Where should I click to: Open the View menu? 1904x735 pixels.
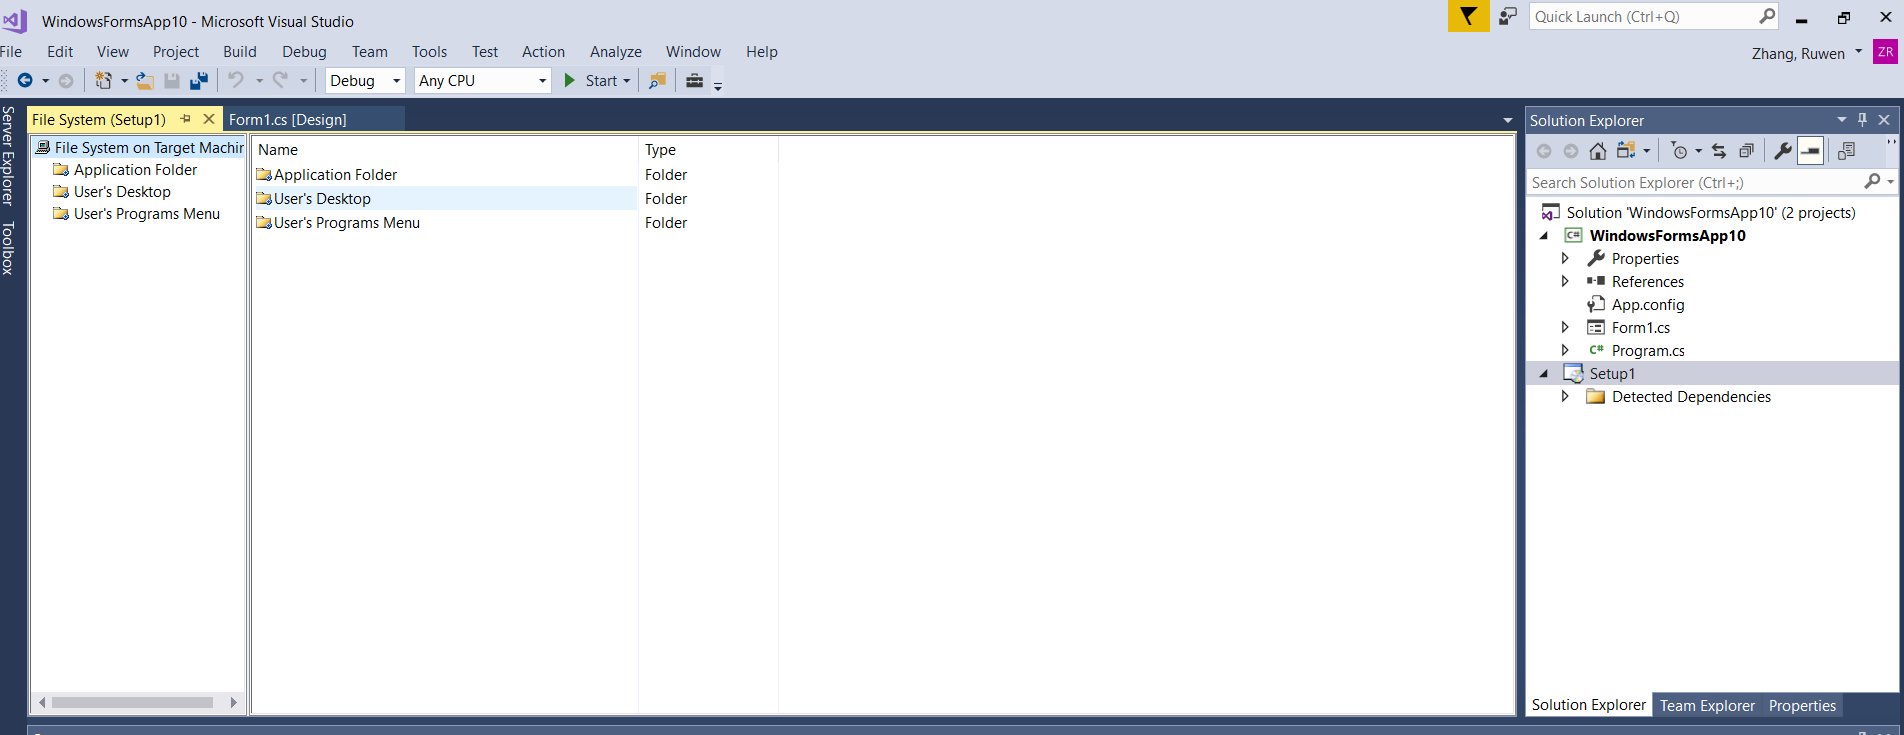(x=113, y=52)
